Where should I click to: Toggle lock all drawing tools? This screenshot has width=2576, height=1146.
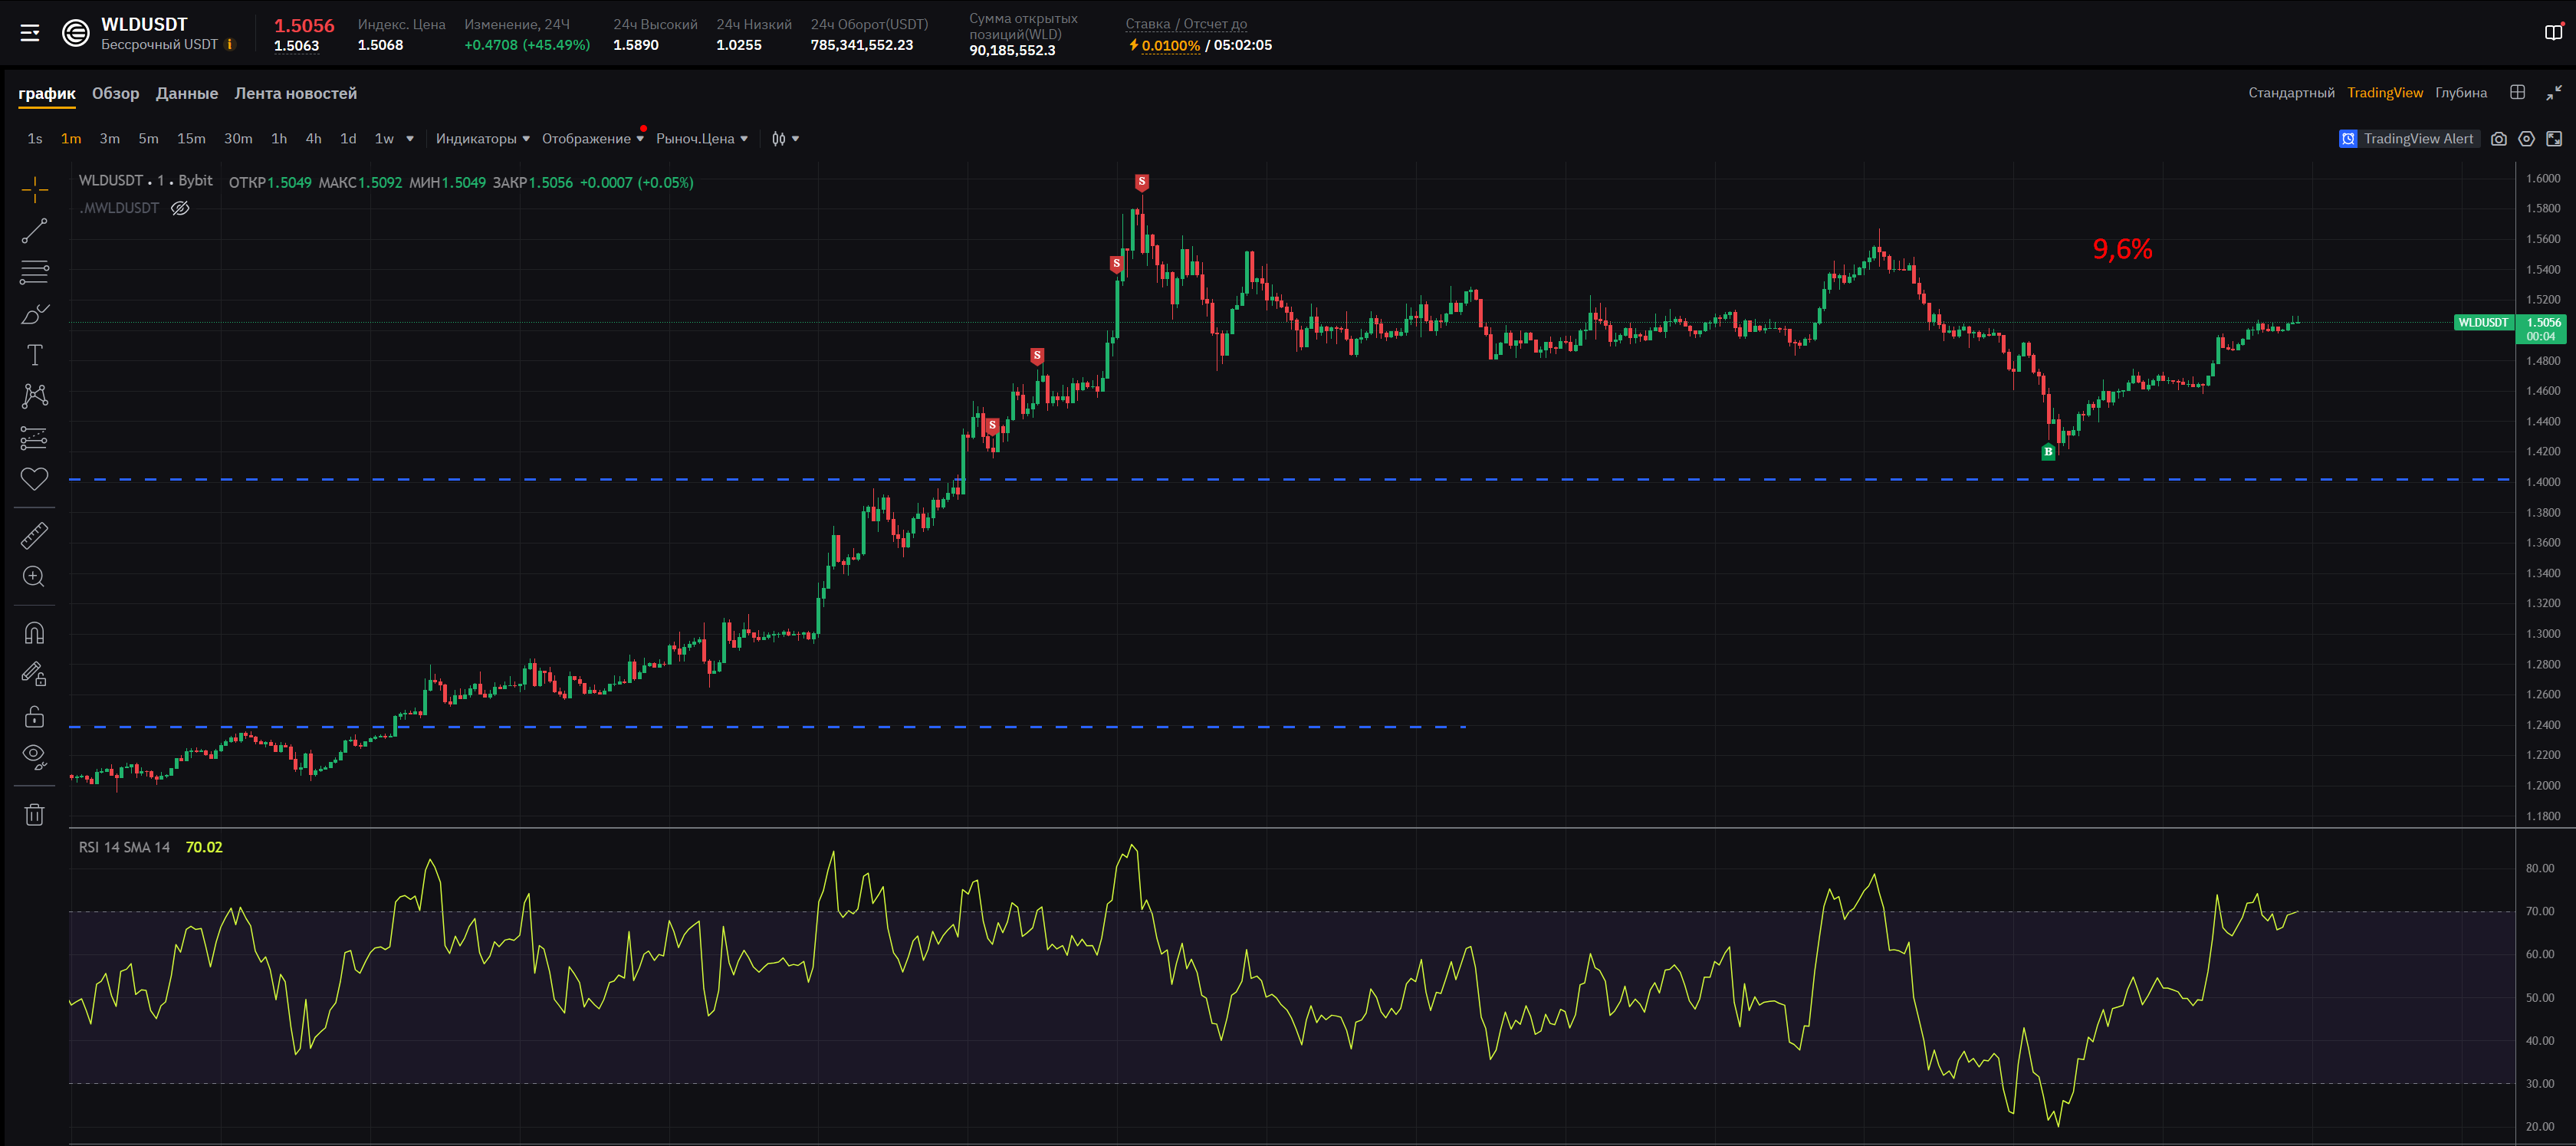tap(34, 716)
